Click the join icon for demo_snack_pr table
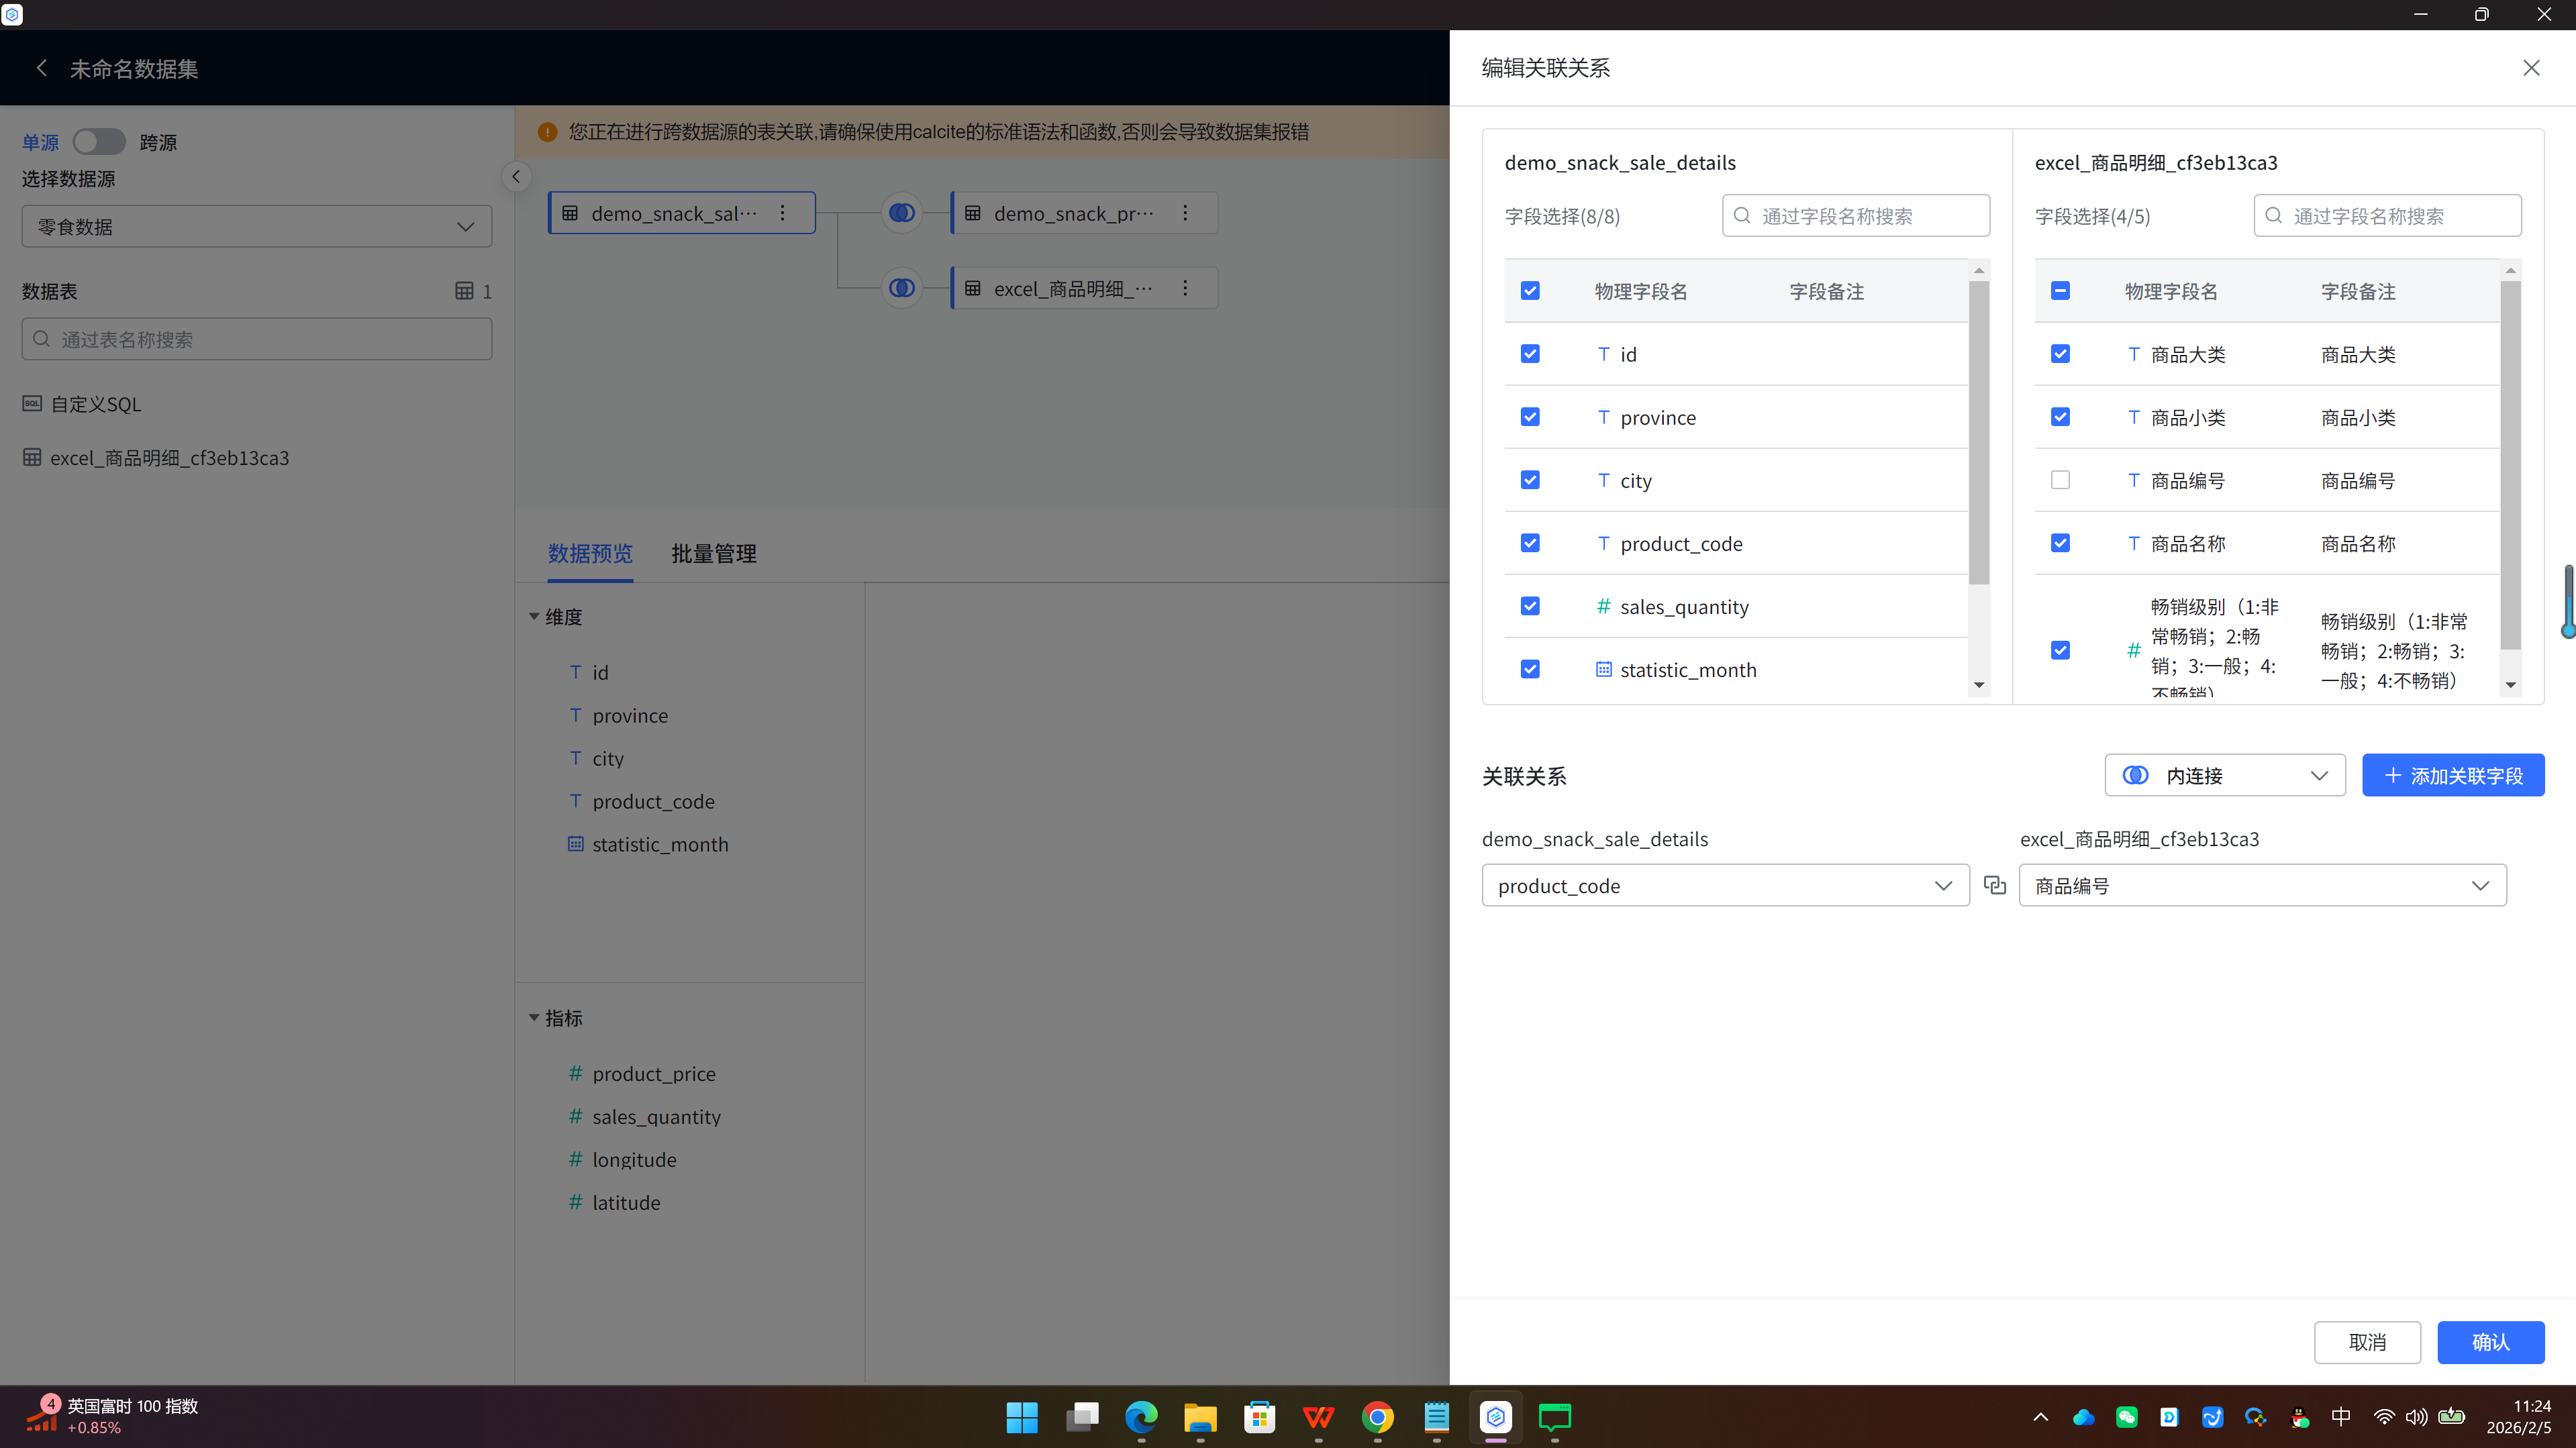Screen dimensions: 2576x1448 (901, 213)
